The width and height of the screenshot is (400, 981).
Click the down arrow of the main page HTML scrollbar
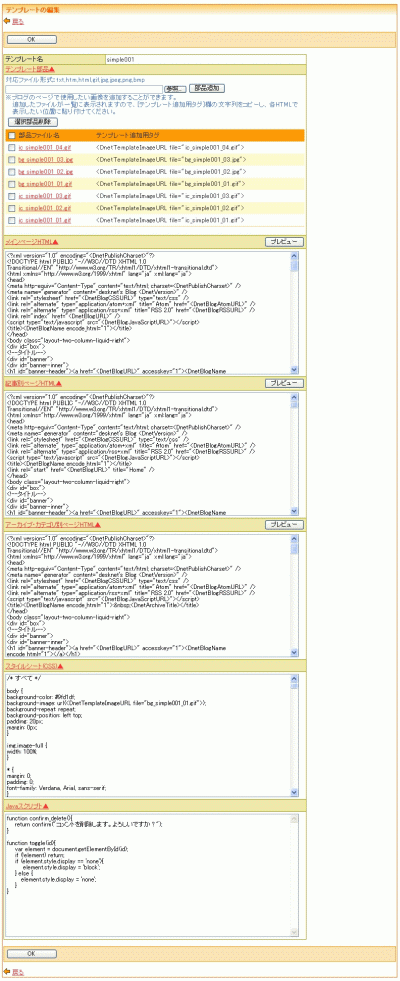tap(295, 370)
